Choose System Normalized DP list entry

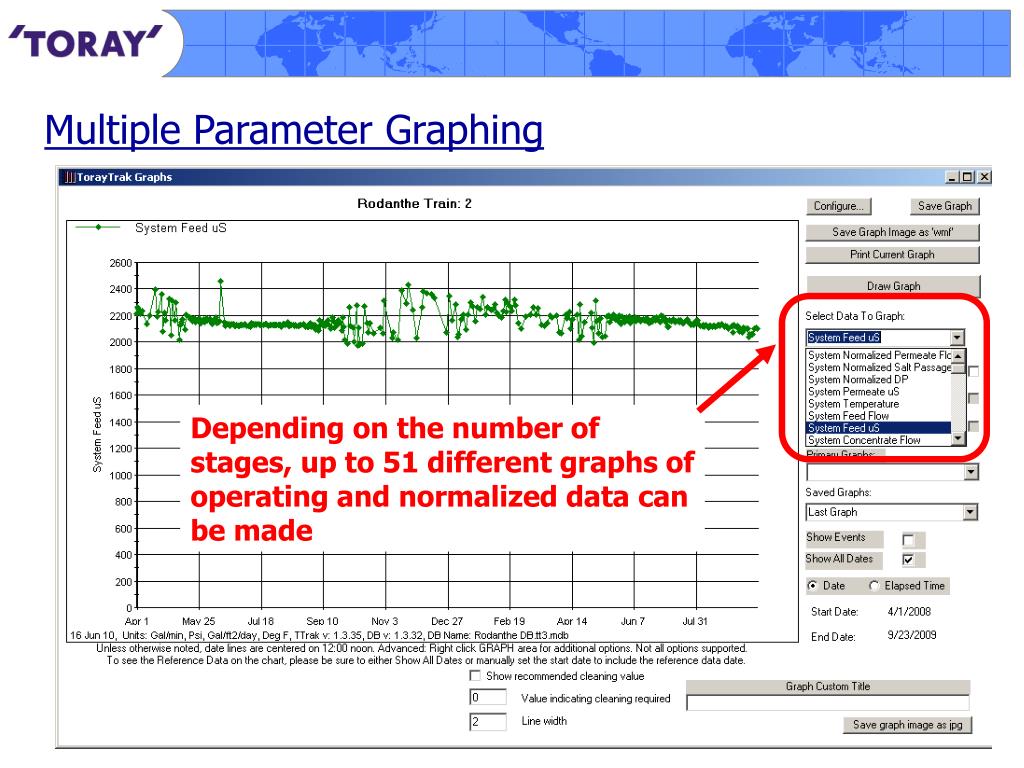pos(879,379)
